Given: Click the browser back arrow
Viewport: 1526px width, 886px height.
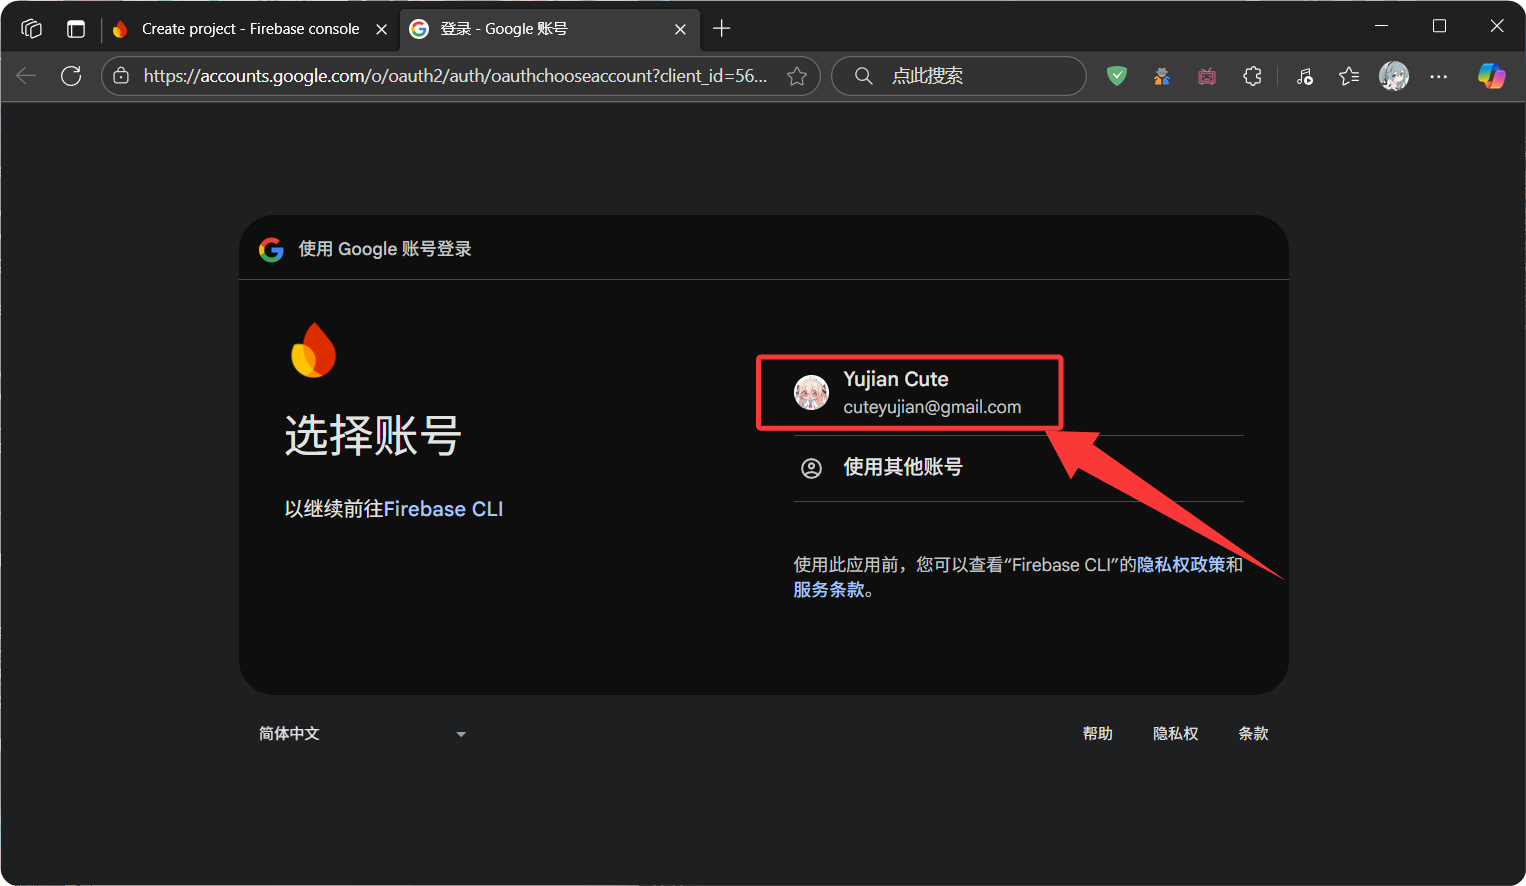Looking at the screenshot, I should pos(27,76).
